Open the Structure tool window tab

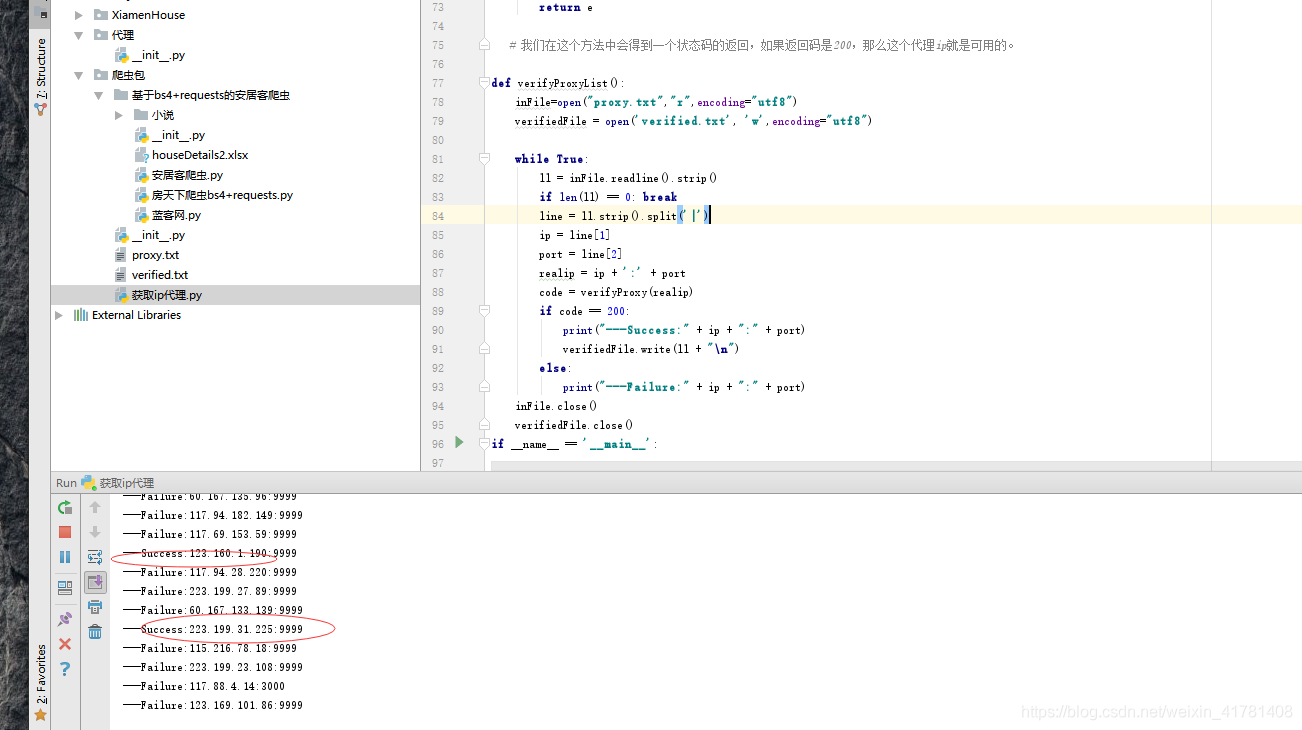pyautogui.click(x=40, y=77)
